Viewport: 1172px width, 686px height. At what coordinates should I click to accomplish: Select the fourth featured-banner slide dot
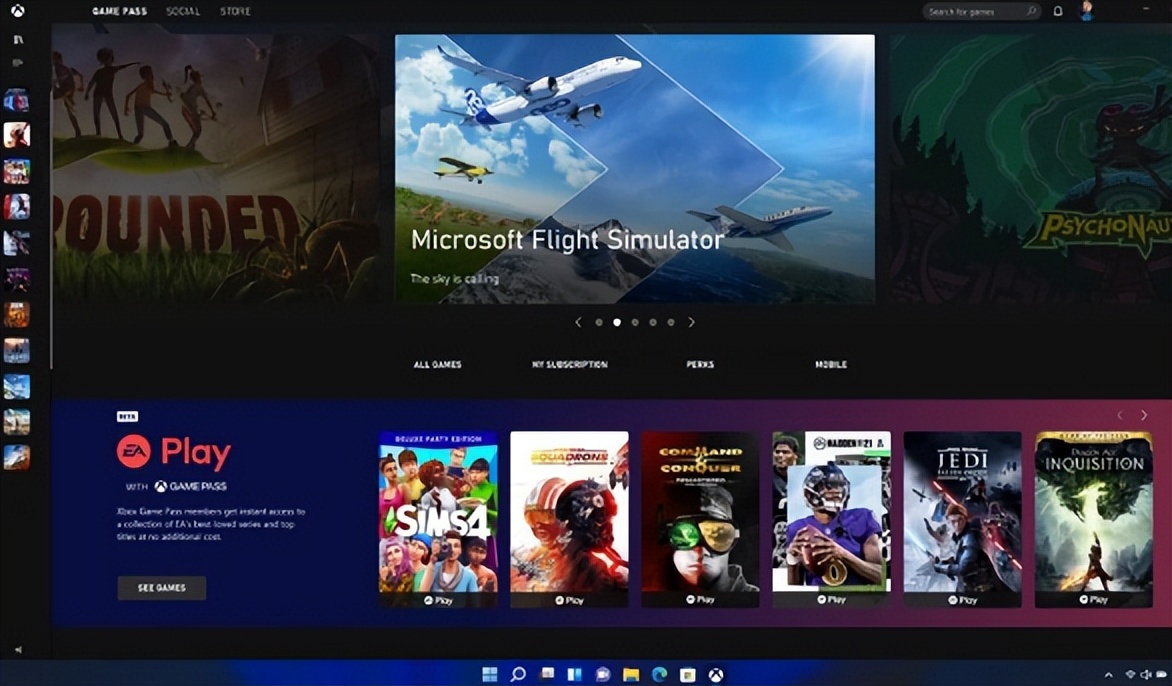653,322
